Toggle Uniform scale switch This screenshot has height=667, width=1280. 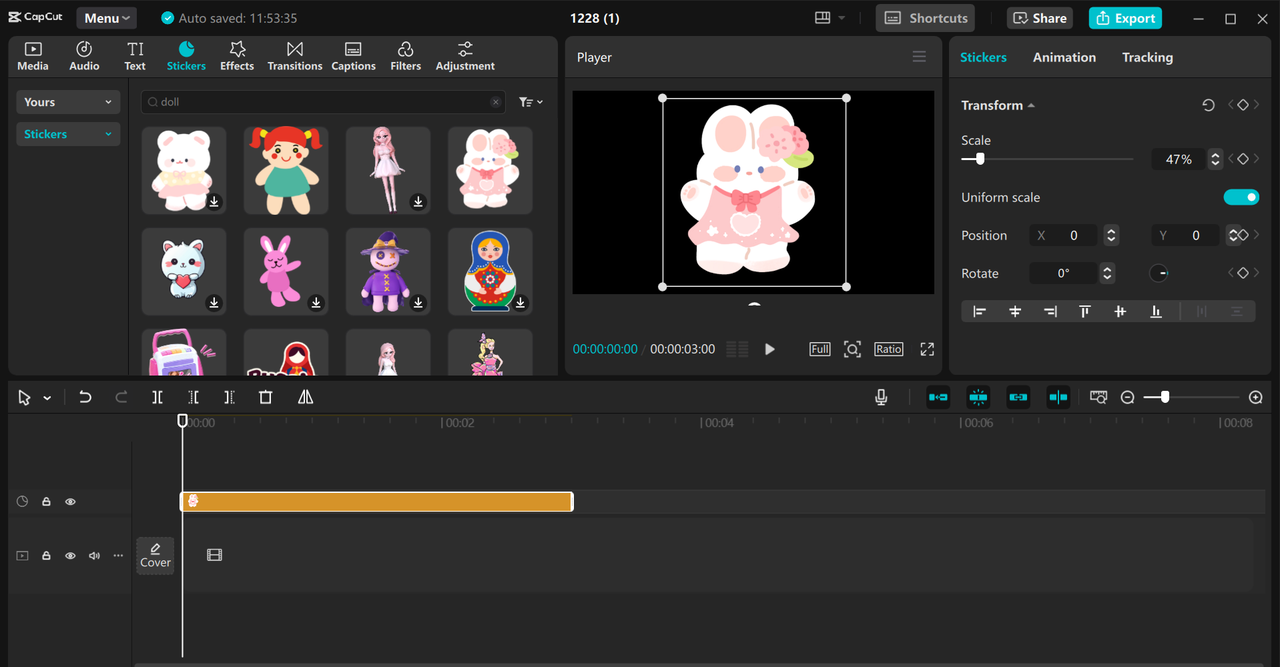pyautogui.click(x=1241, y=197)
